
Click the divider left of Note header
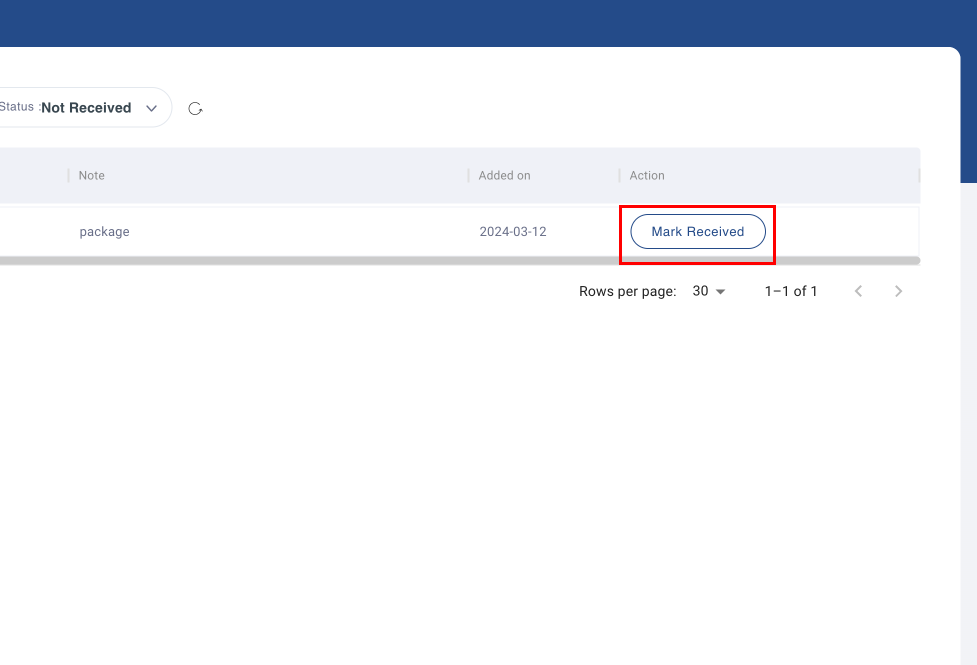tap(69, 175)
